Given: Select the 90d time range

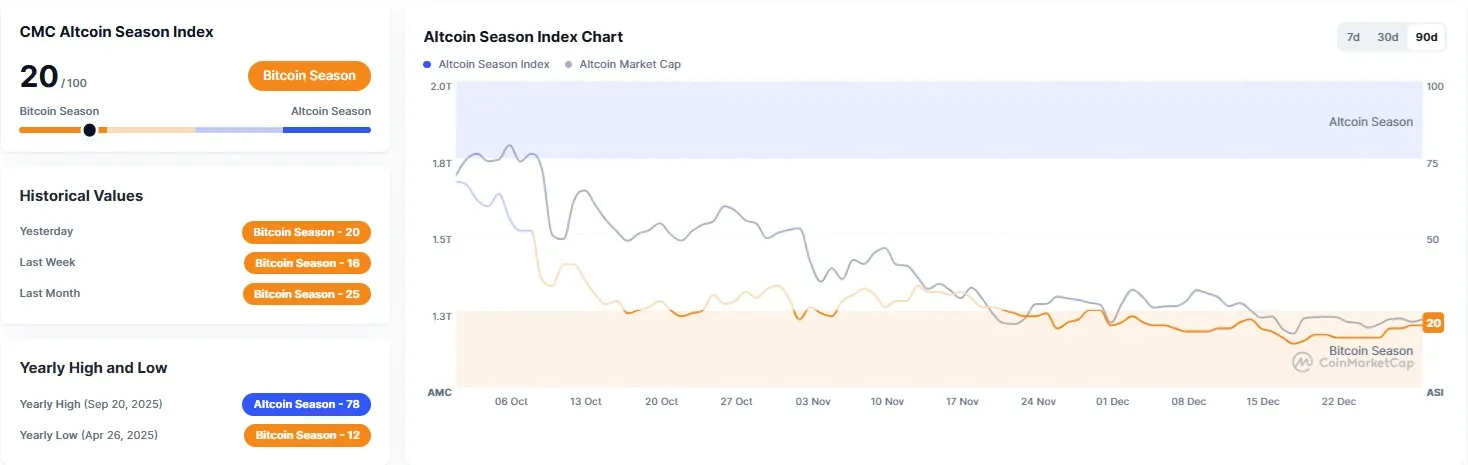Looking at the screenshot, I should pyautogui.click(x=1426, y=37).
